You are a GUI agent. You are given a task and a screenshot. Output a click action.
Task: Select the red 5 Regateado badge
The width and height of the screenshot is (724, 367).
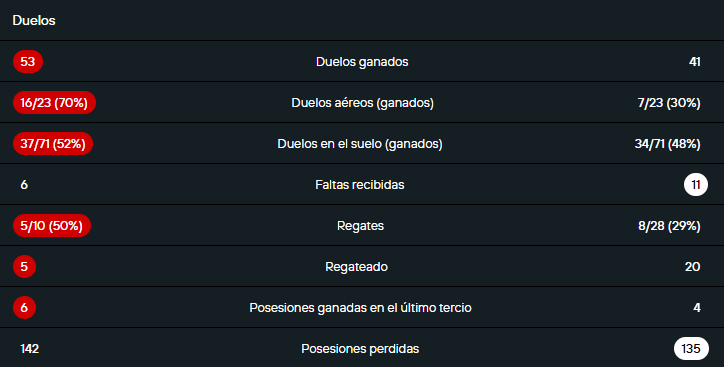coord(24,266)
